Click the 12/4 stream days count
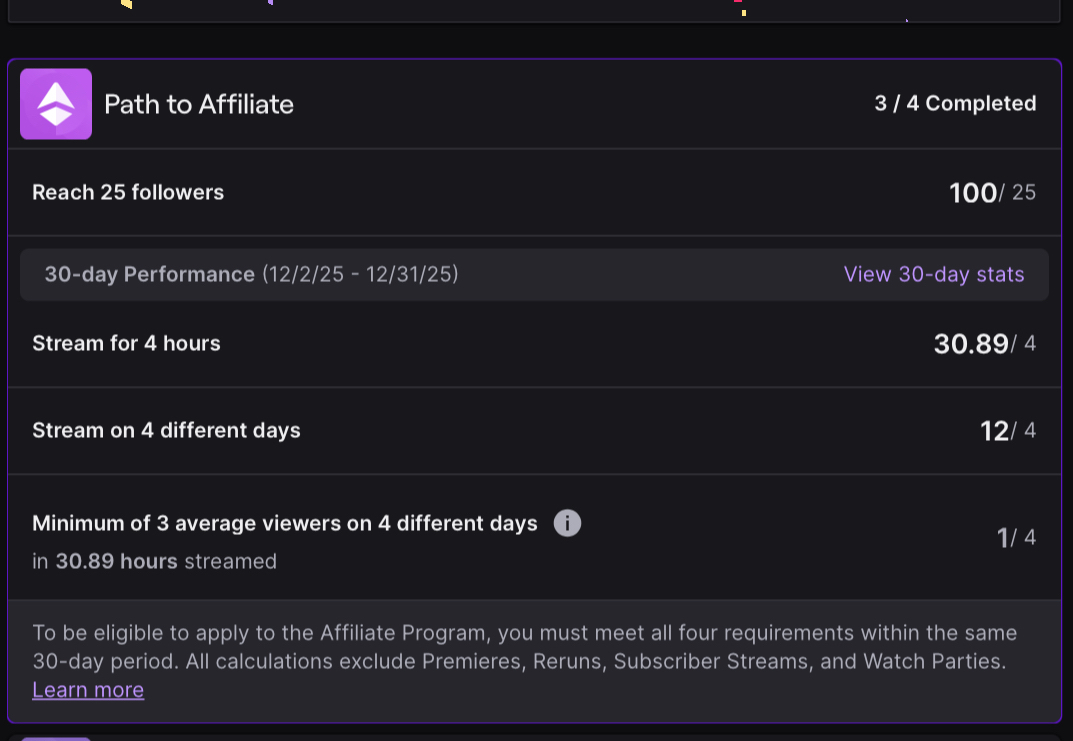This screenshot has width=1073, height=741. point(1007,431)
